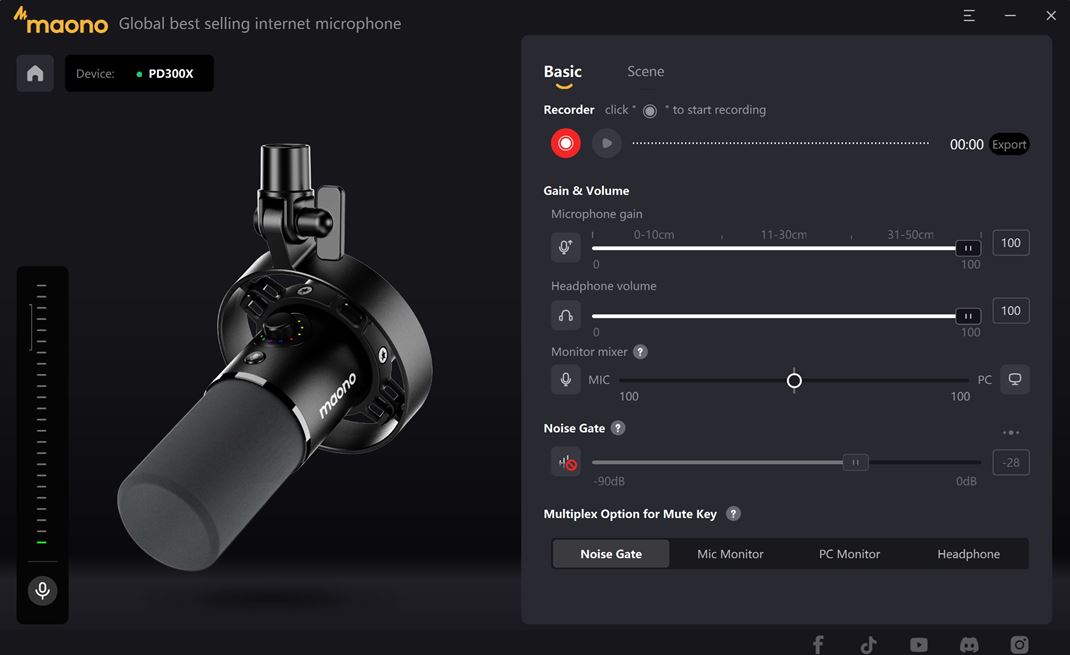Image resolution: width=1070 pixels, height=655 pixels.
Task: Toggle the Noise Gate on/off icon
Action: pyautogui.click(x=566, y=463)
